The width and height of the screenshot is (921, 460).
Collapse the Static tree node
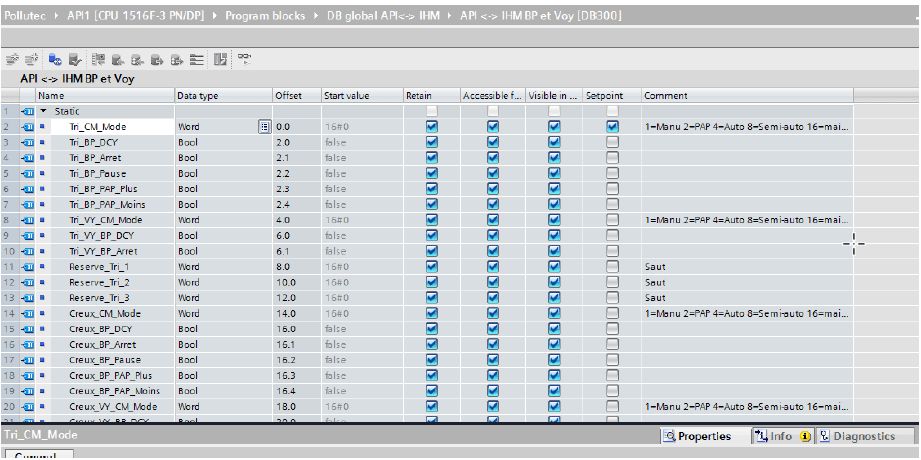[x=44, y=111]
